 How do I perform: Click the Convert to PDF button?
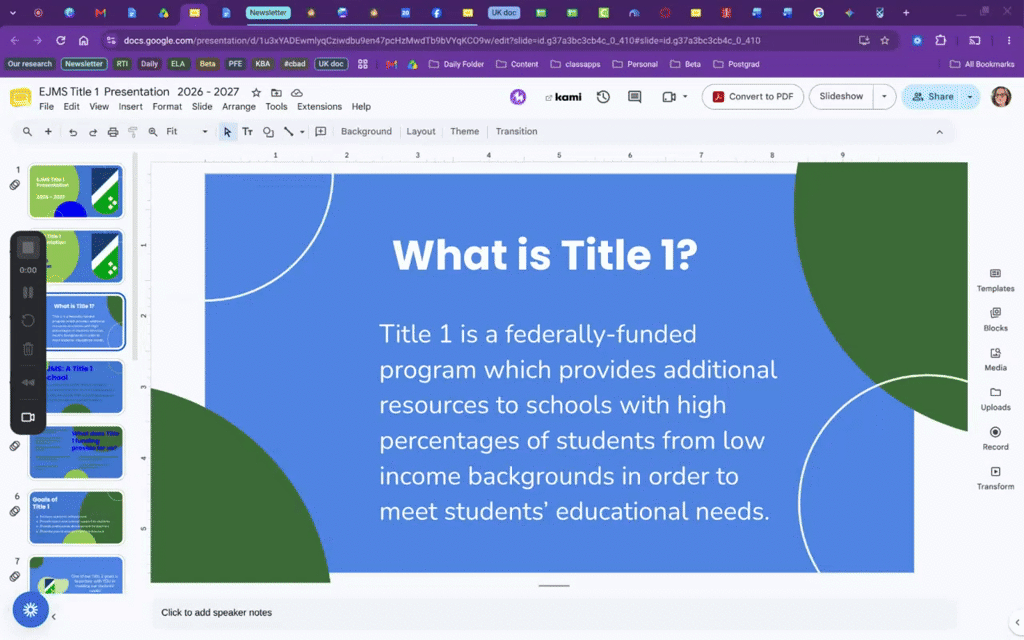(752, 97)
